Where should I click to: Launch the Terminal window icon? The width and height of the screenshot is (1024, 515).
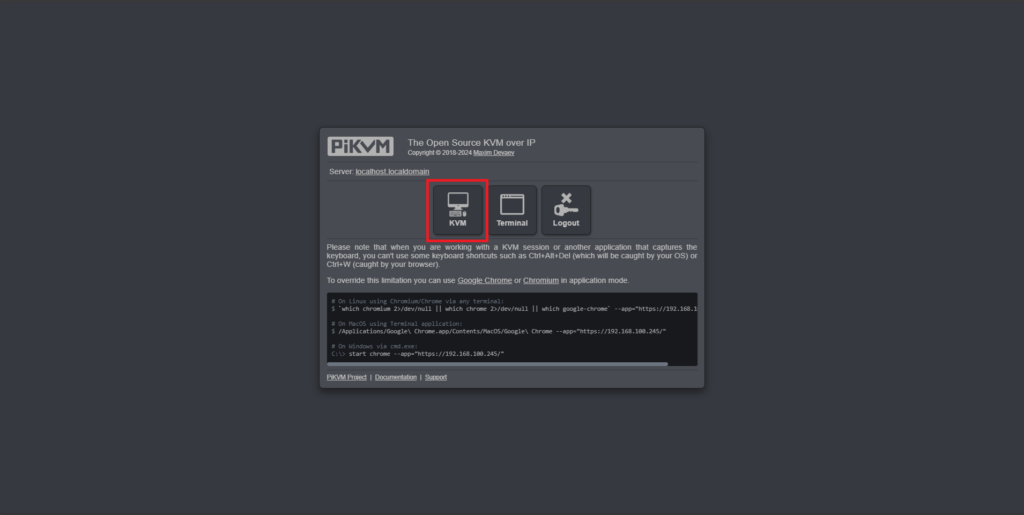(x=512, y=210)
